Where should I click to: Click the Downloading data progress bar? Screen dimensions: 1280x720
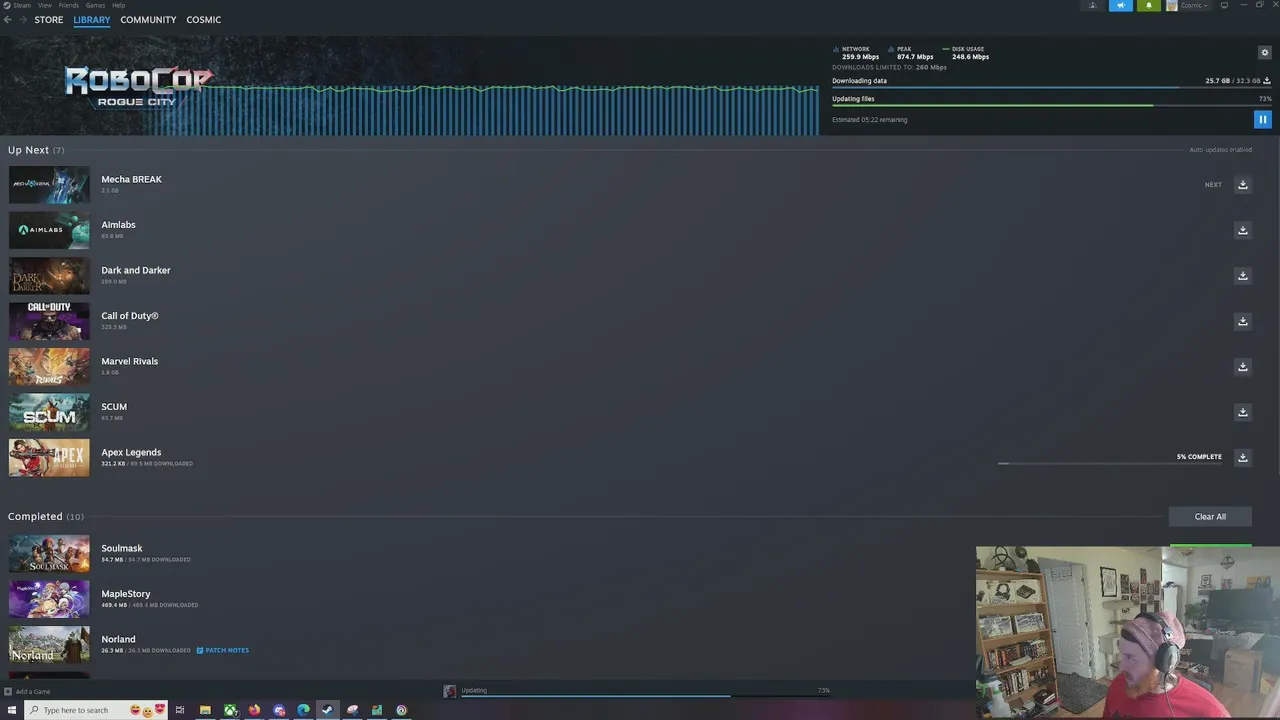pyautogui.click(x=1052, y=88)
